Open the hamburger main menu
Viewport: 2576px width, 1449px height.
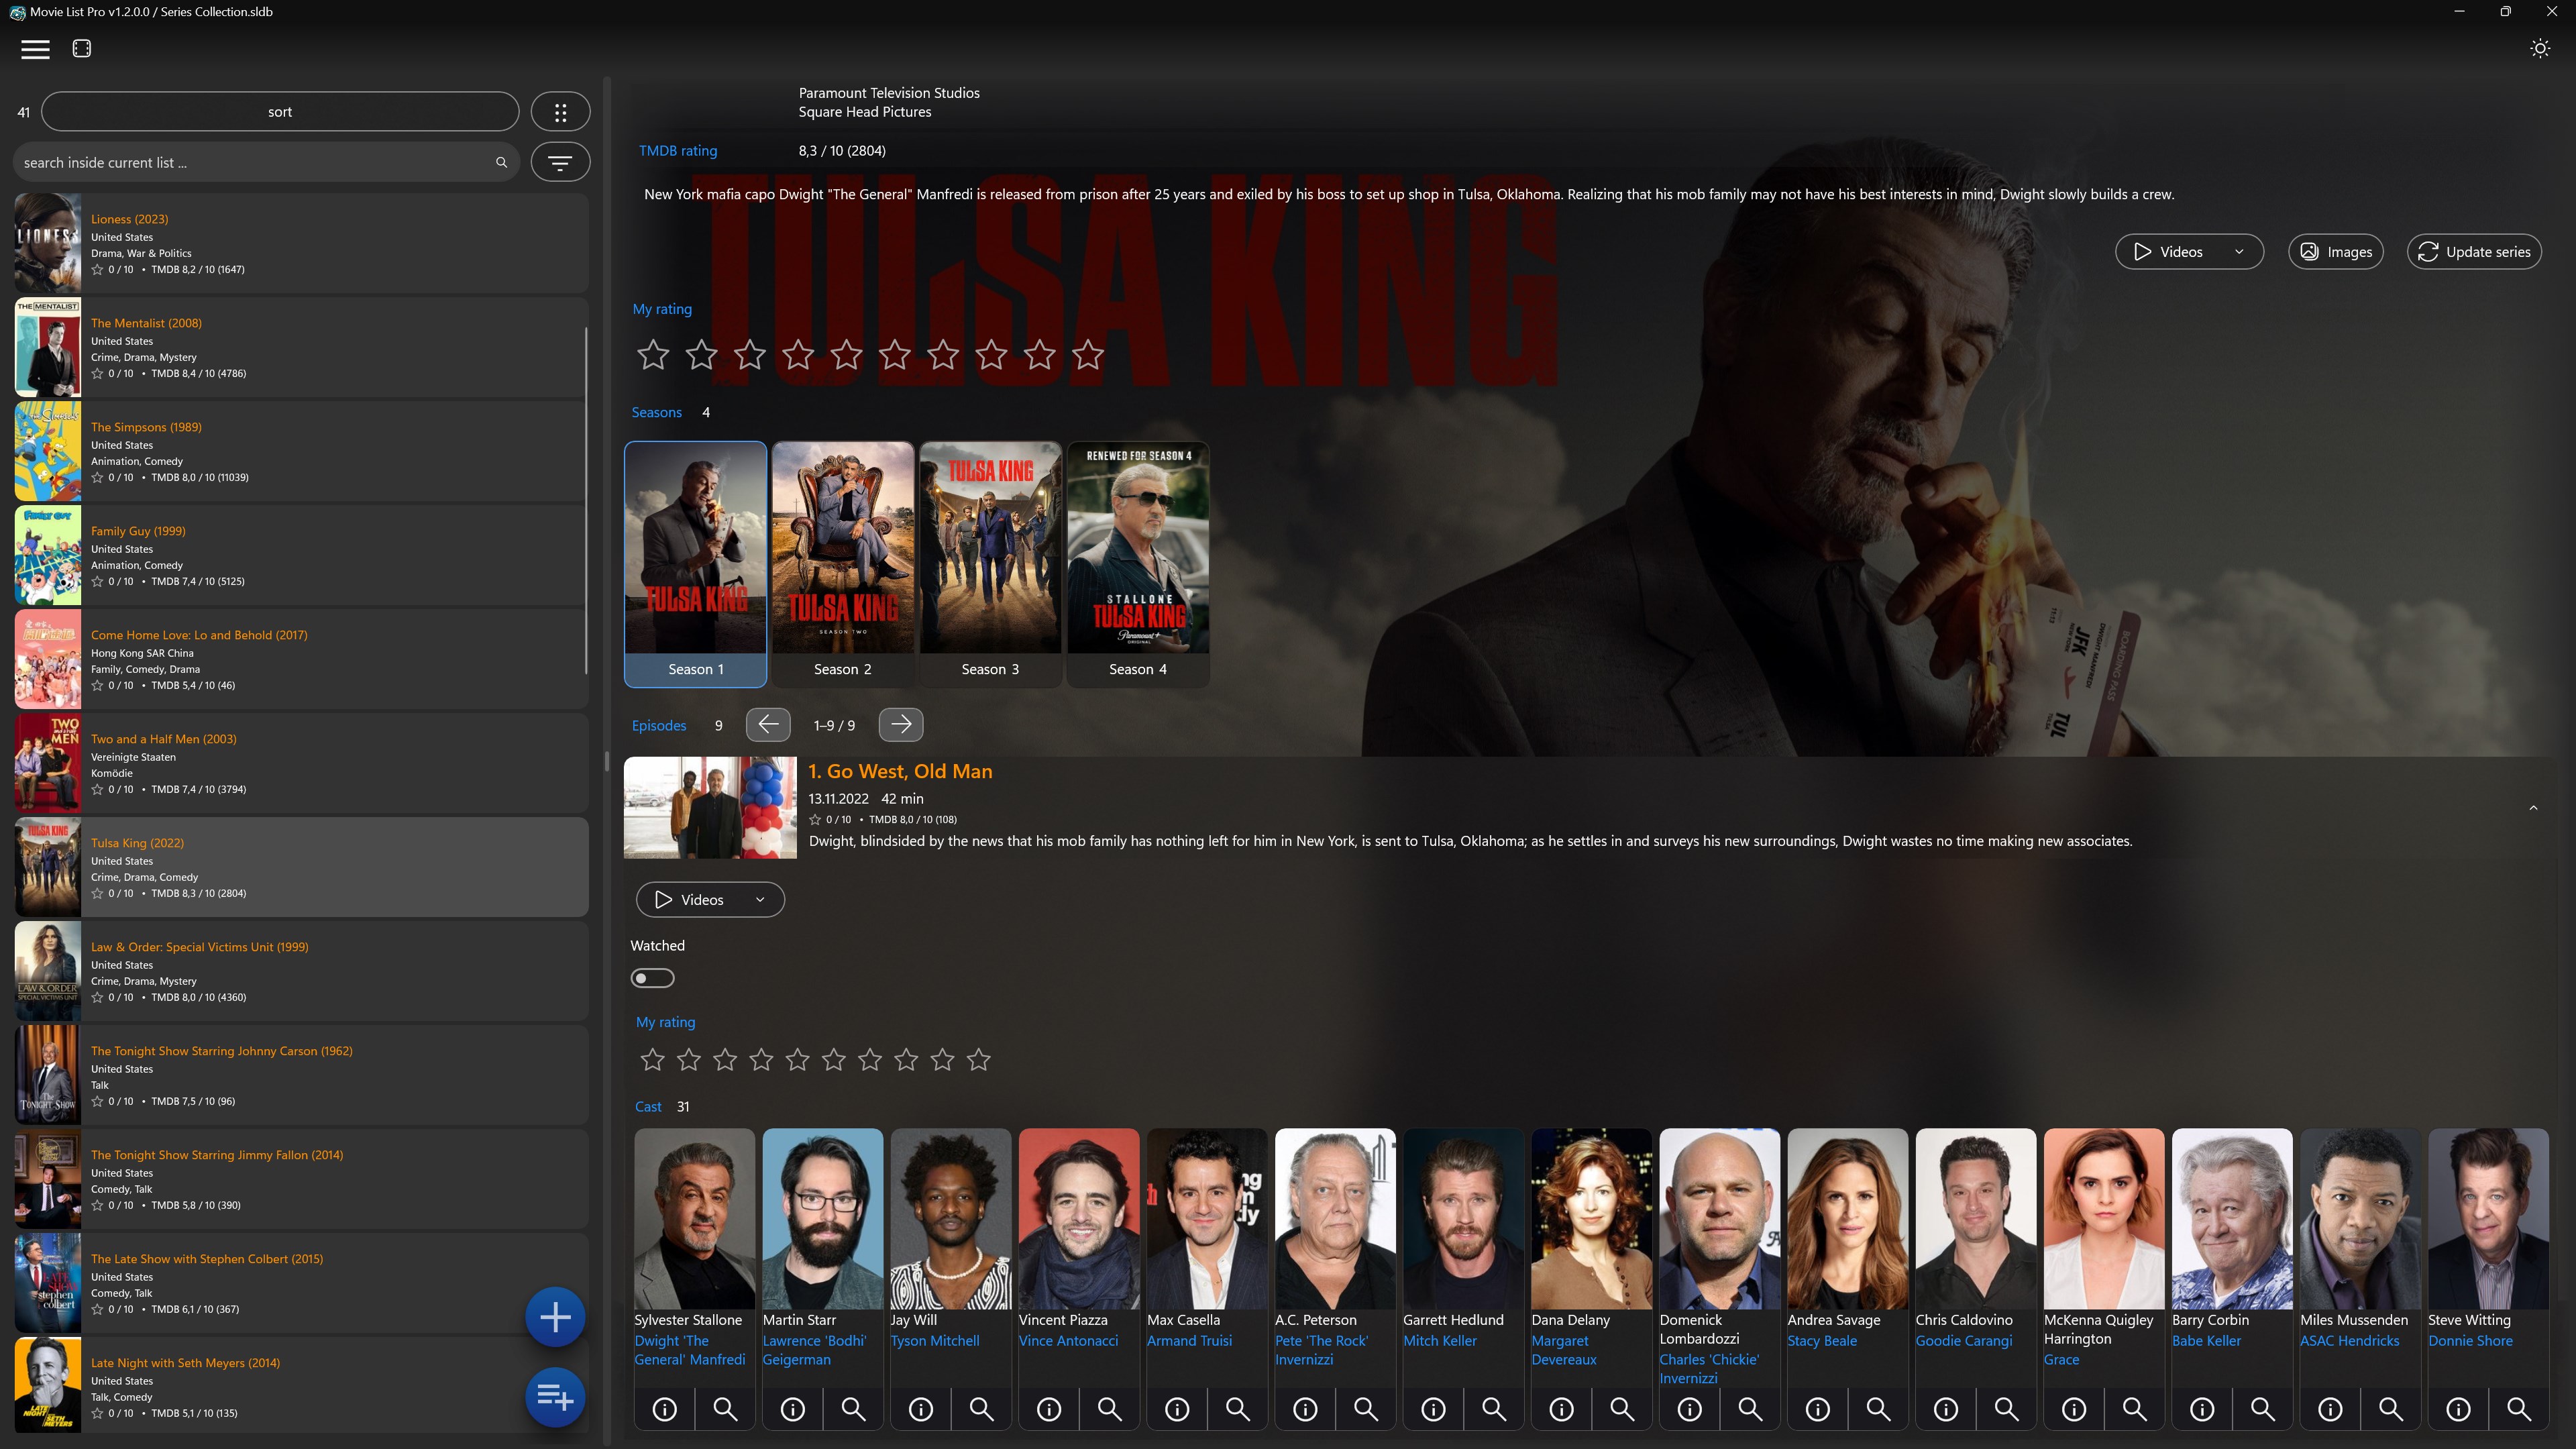click(x=35, y=49)
